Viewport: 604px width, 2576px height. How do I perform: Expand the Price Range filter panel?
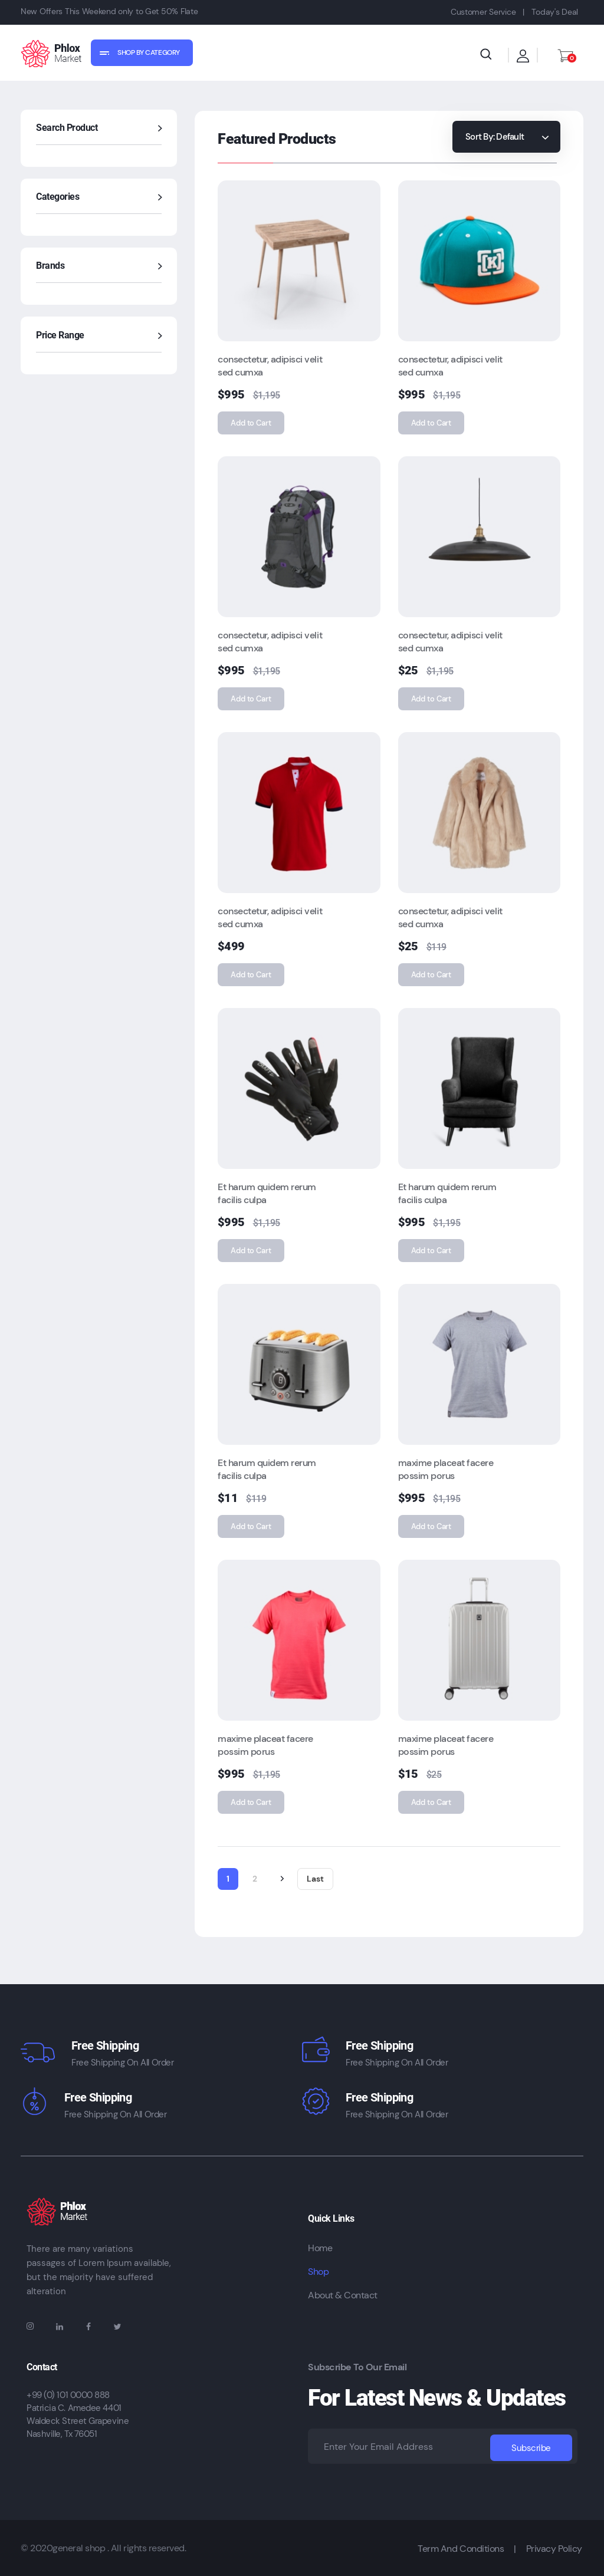pos(99,335)
